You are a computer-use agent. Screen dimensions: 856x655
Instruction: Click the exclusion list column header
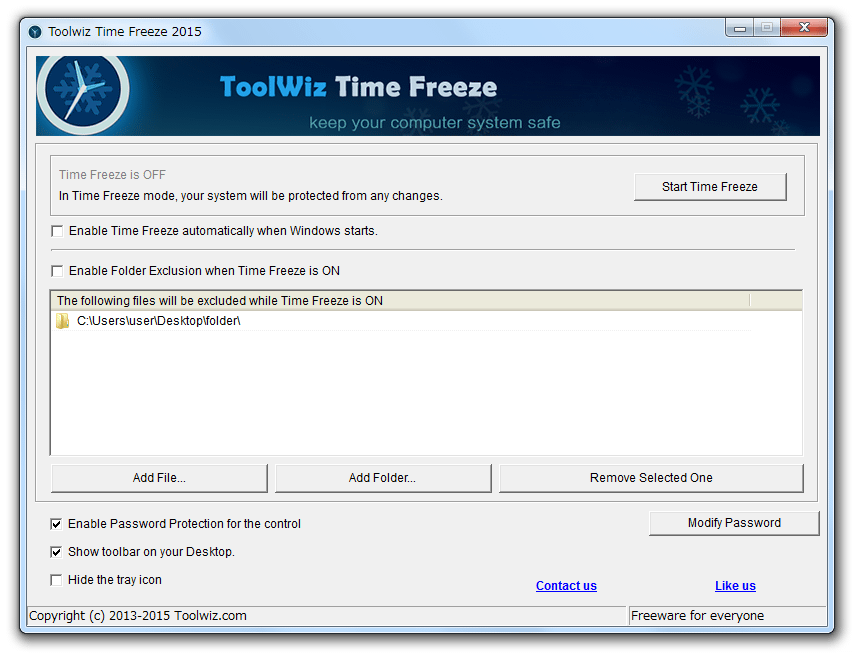401,301
